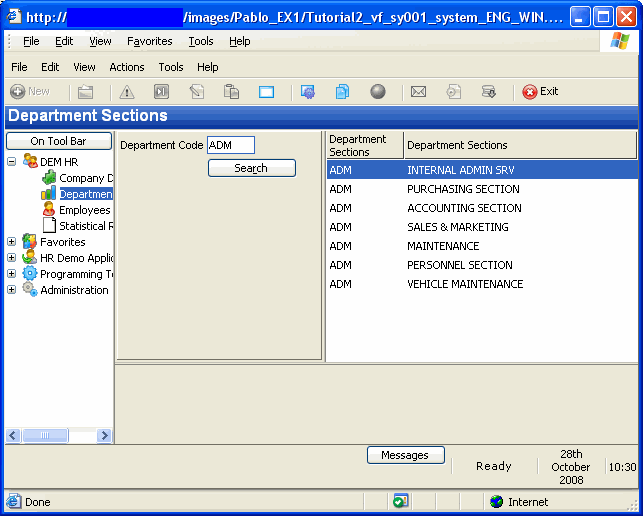Screen dimensions: 643x516
Task: Select Company in the tree
Action: coord(86,178)
